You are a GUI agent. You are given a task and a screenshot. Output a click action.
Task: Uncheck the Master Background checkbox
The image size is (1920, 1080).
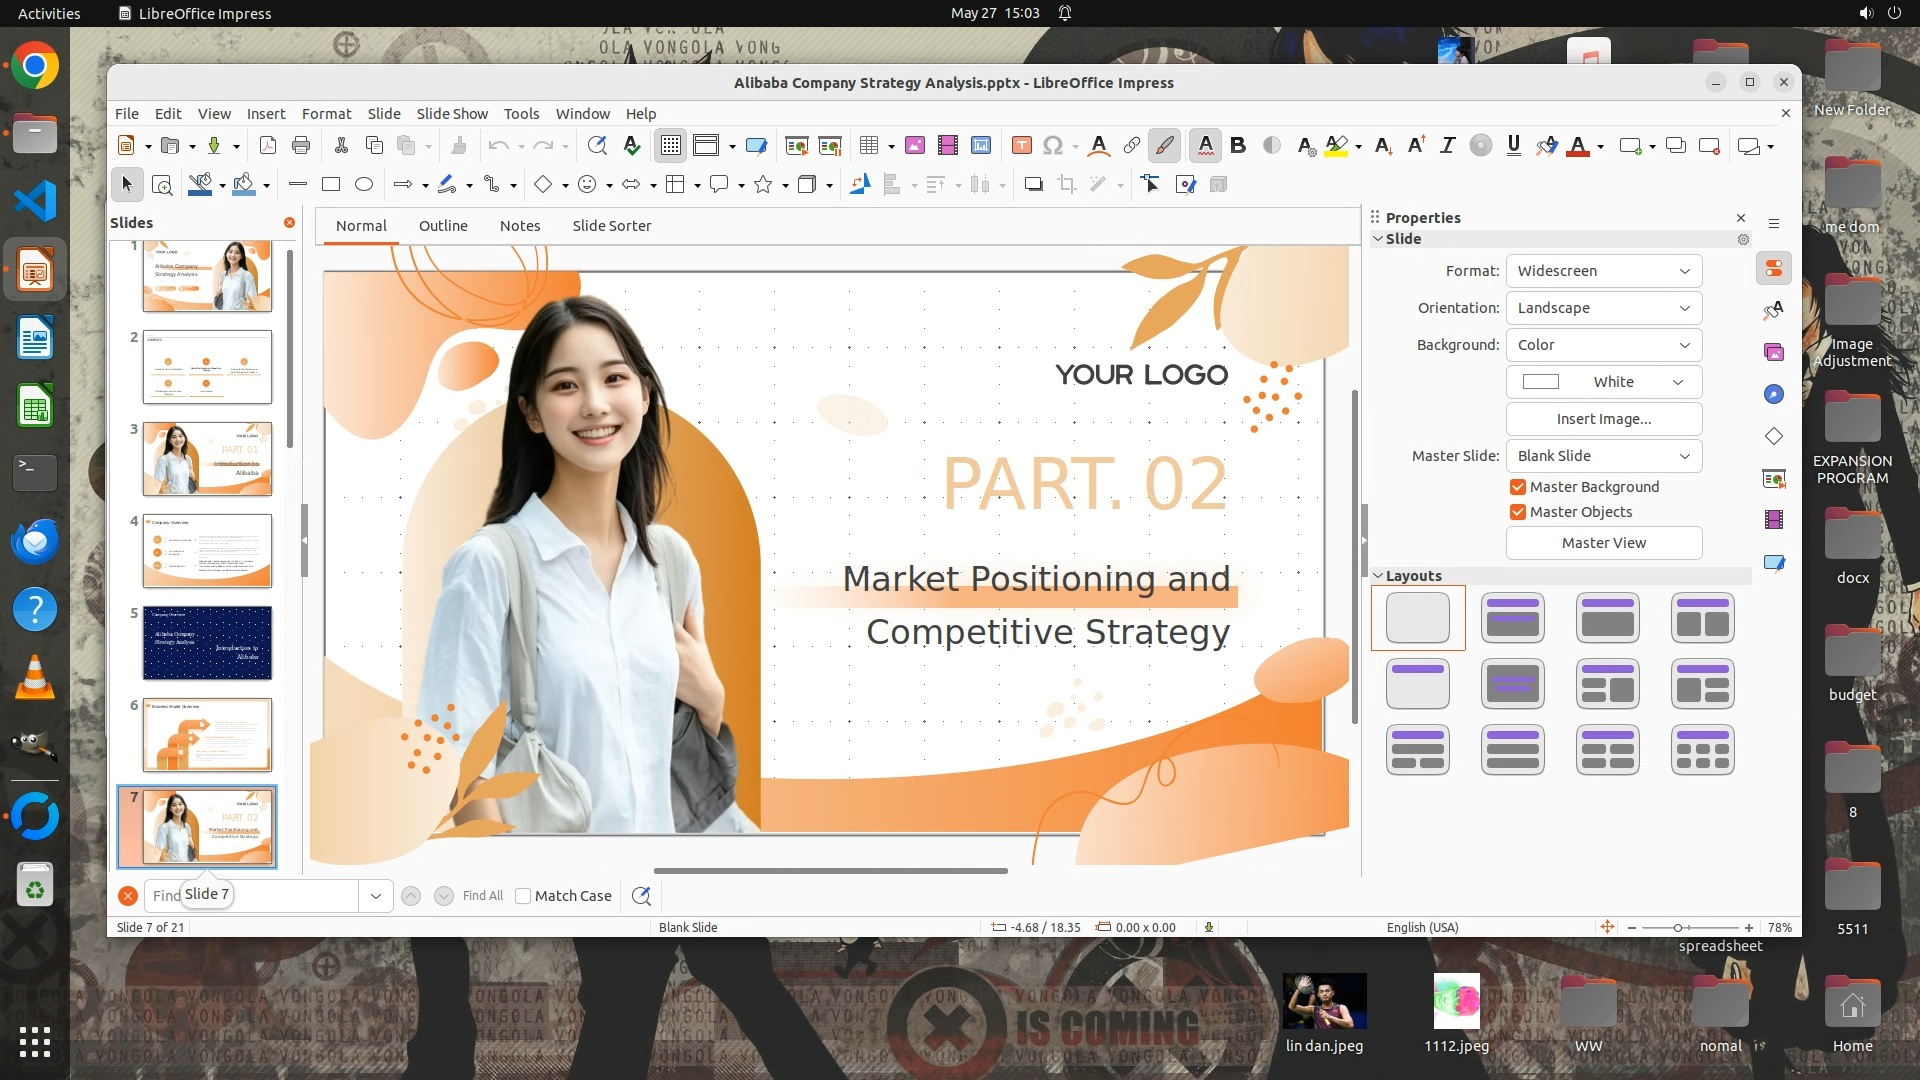pos(1518,487)
